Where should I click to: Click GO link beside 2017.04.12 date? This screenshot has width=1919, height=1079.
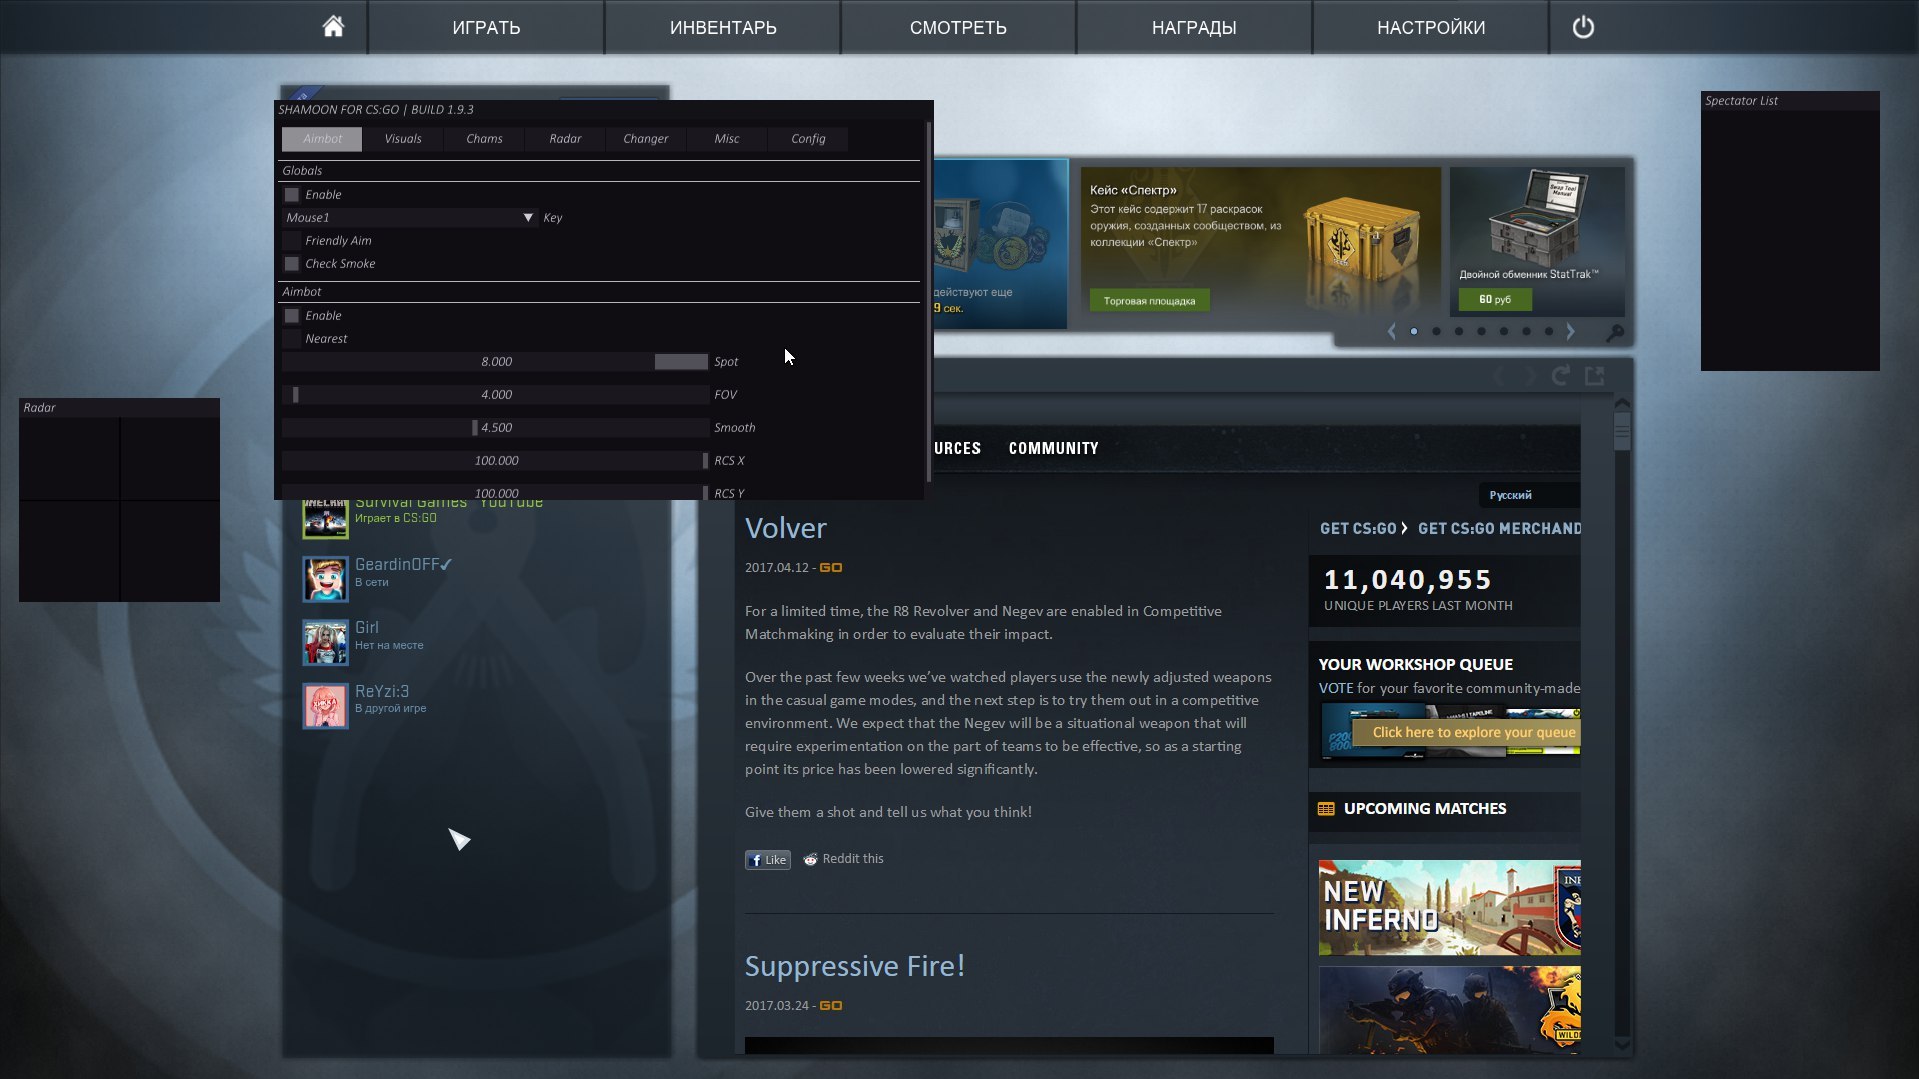(x=831, y=567)
